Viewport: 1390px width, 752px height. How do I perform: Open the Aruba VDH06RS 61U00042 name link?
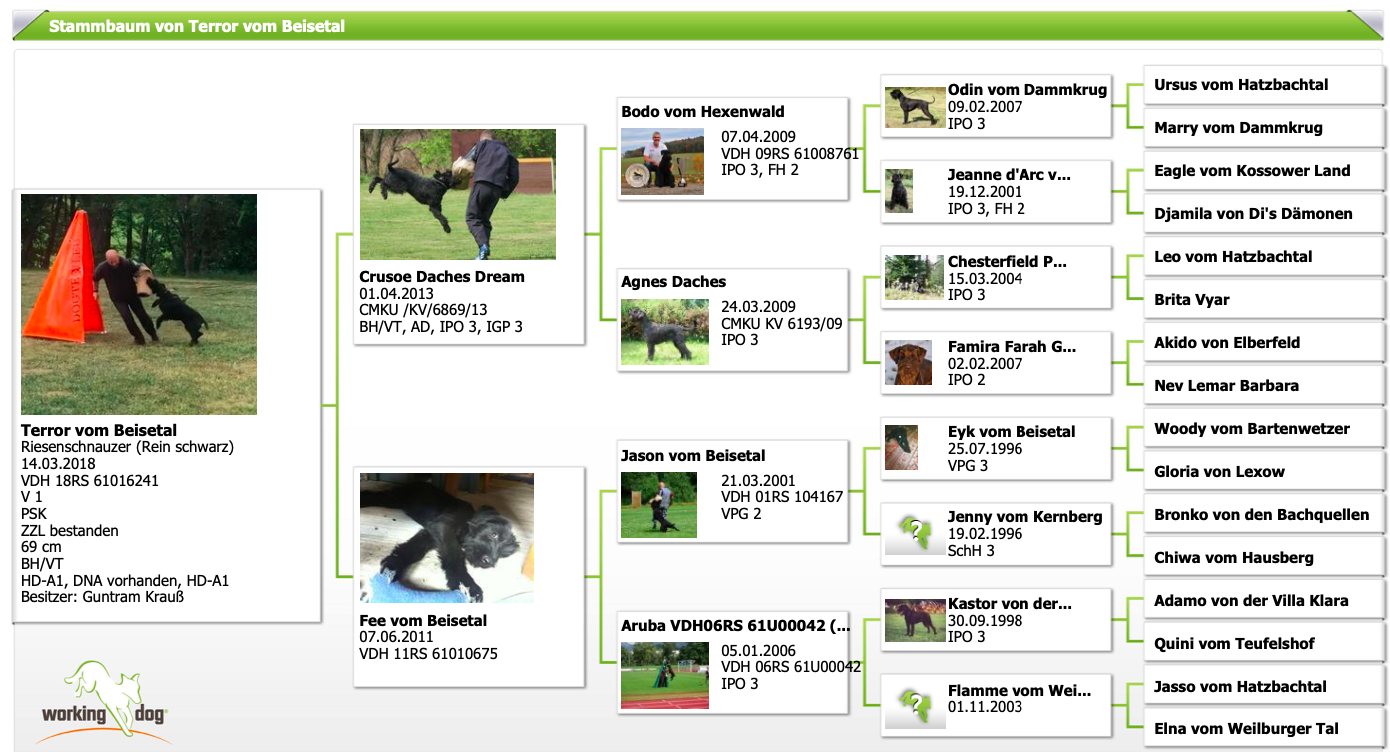coord(736,626)
